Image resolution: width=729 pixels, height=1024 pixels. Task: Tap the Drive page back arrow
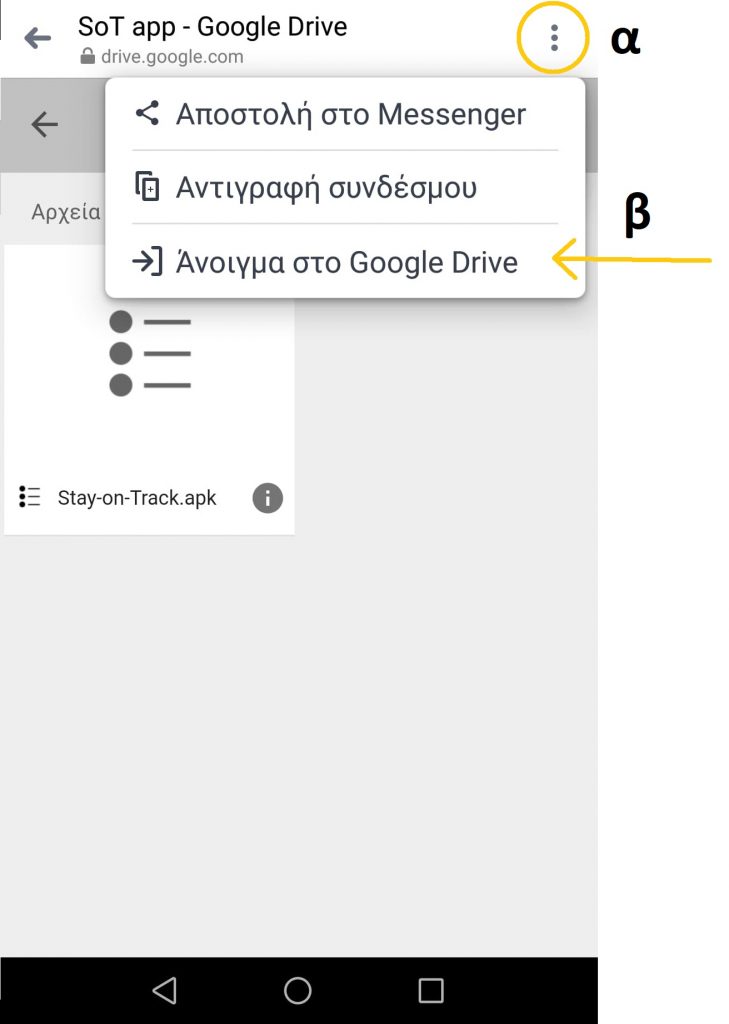(x=44, y=124)
